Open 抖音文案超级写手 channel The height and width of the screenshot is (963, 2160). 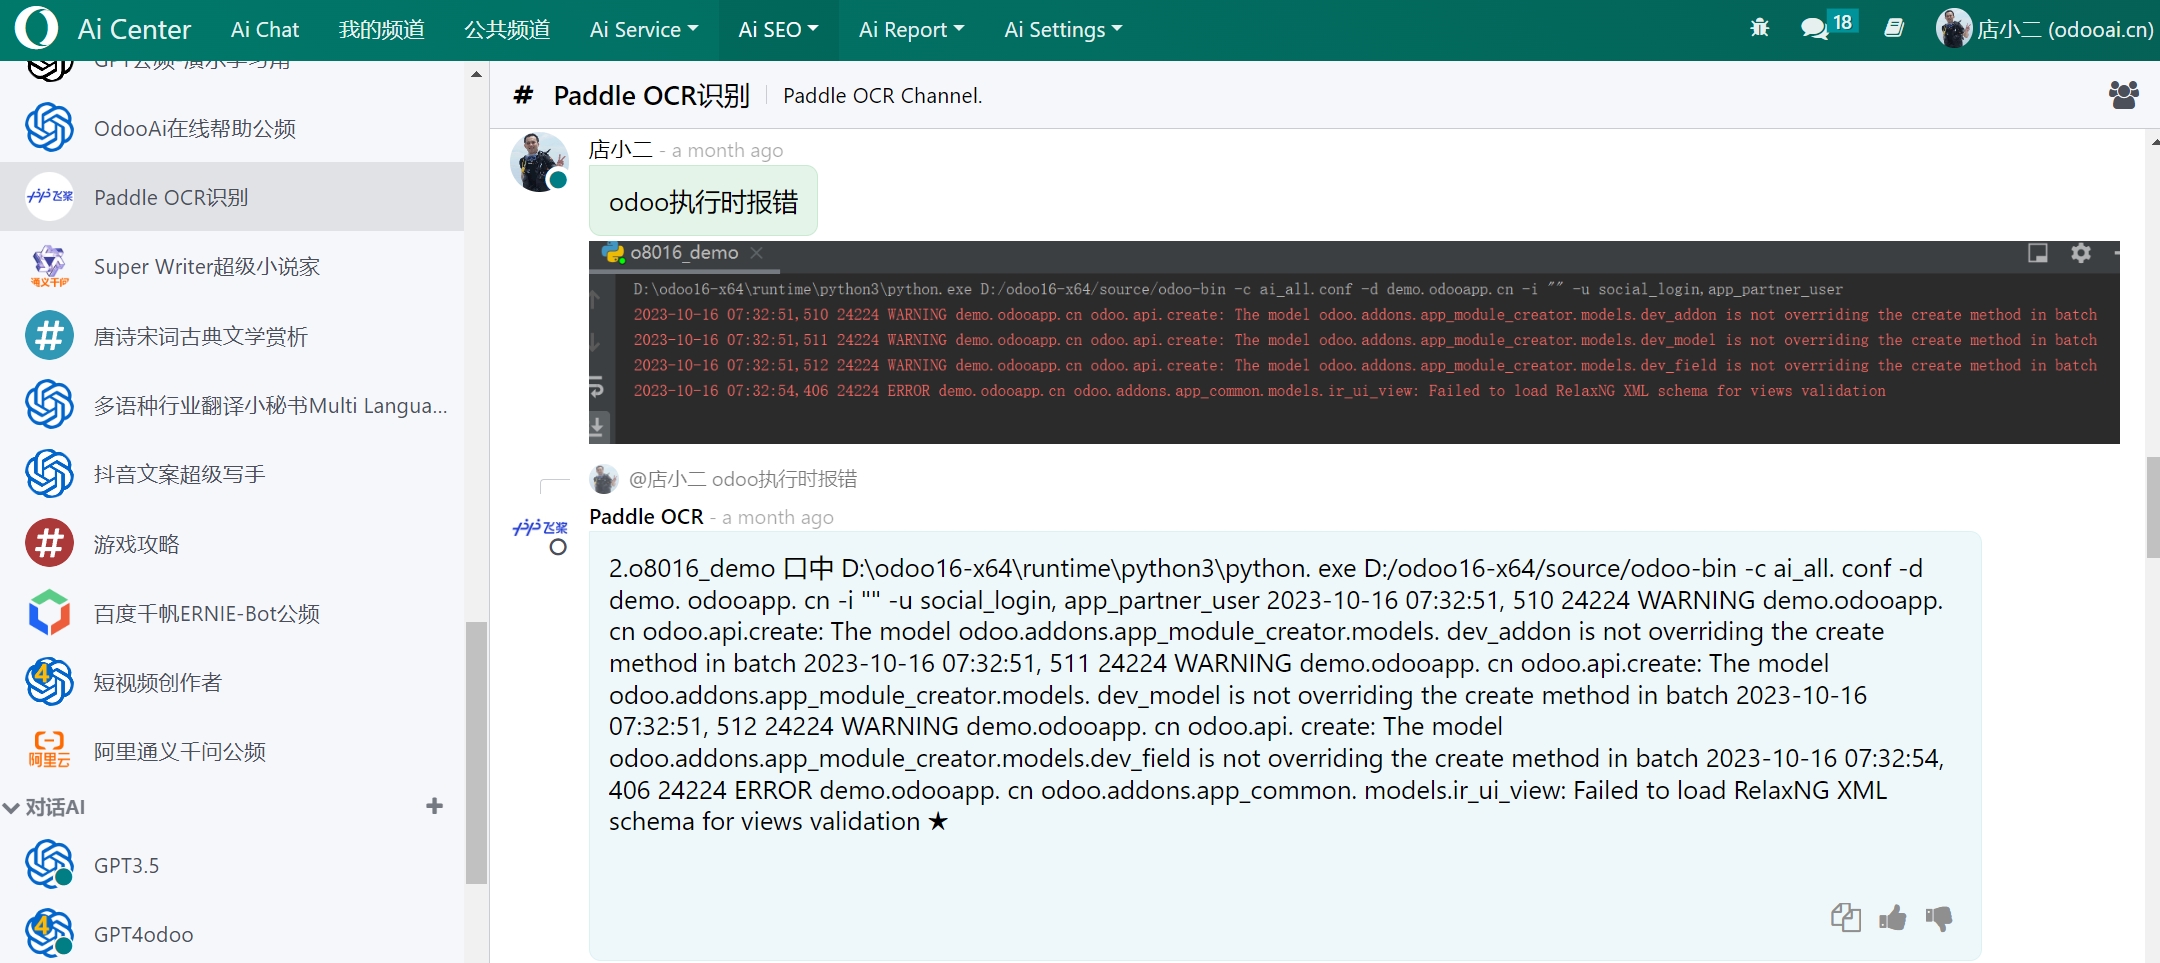232,474
